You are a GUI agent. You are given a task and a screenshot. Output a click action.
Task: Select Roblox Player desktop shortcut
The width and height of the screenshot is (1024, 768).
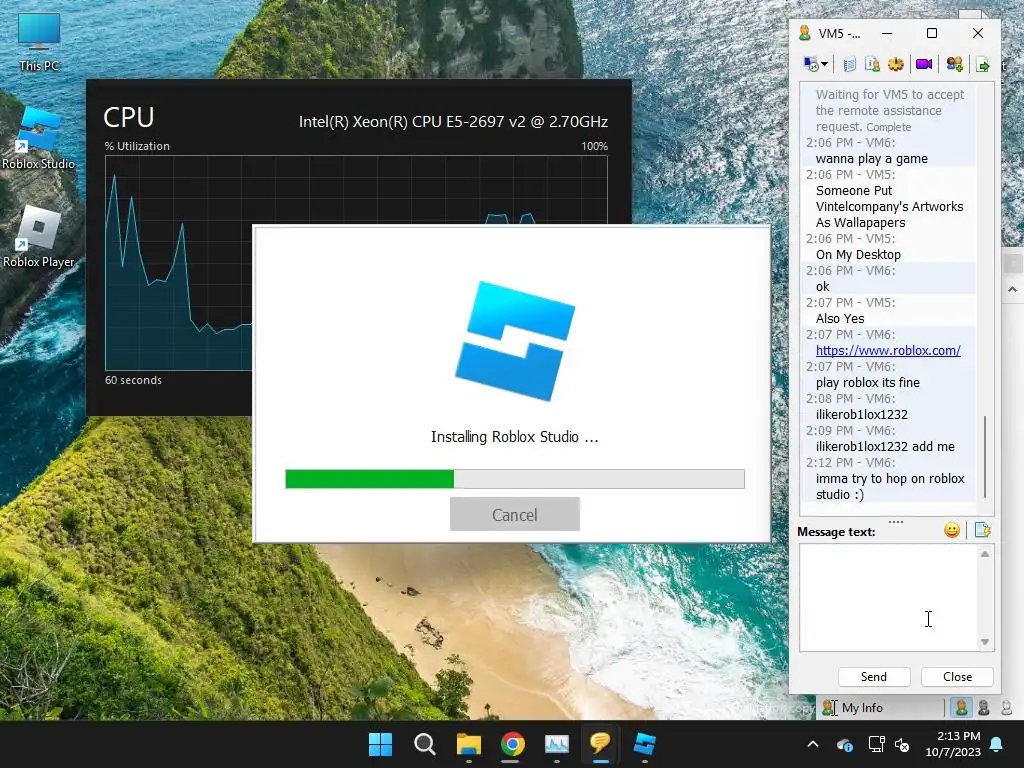click(x=39, y=236)
